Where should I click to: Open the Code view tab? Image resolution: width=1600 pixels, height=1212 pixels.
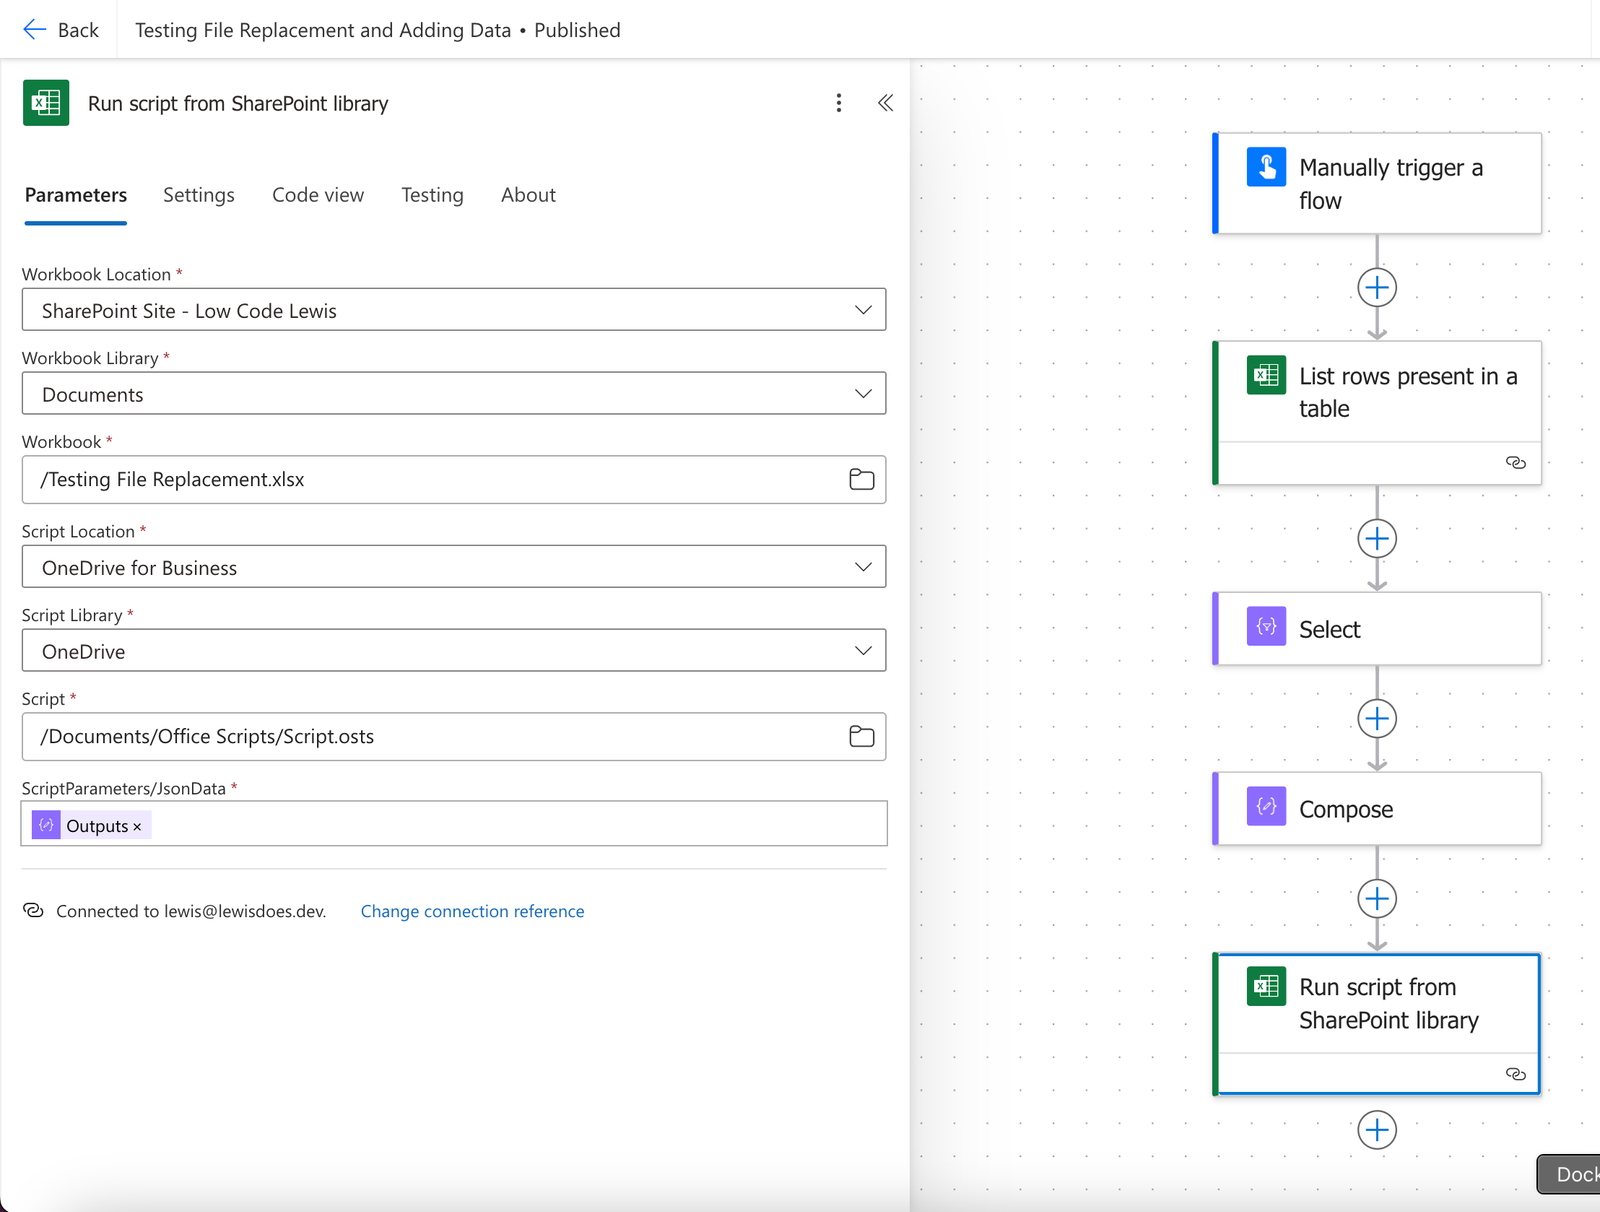318,195
